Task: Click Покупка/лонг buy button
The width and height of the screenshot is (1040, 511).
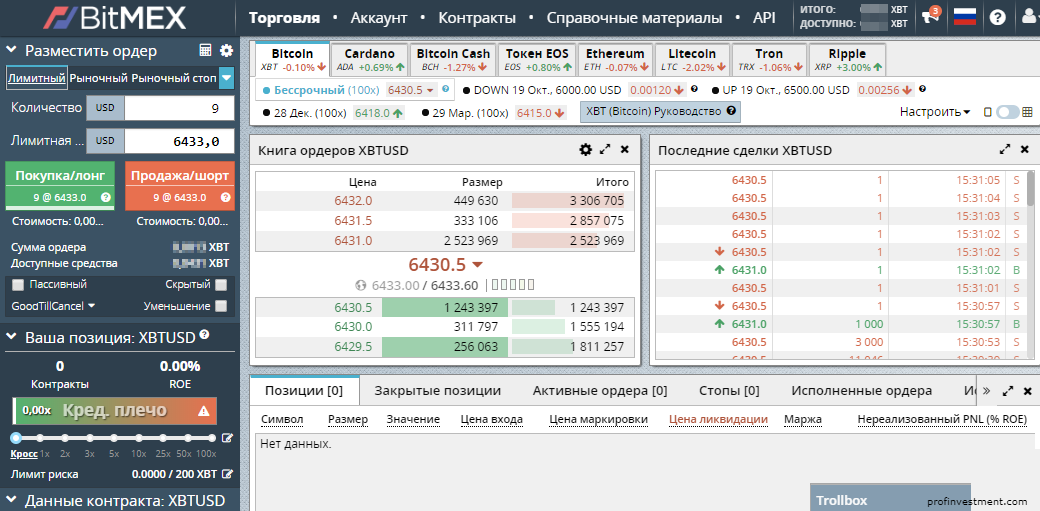Action: 60,185
